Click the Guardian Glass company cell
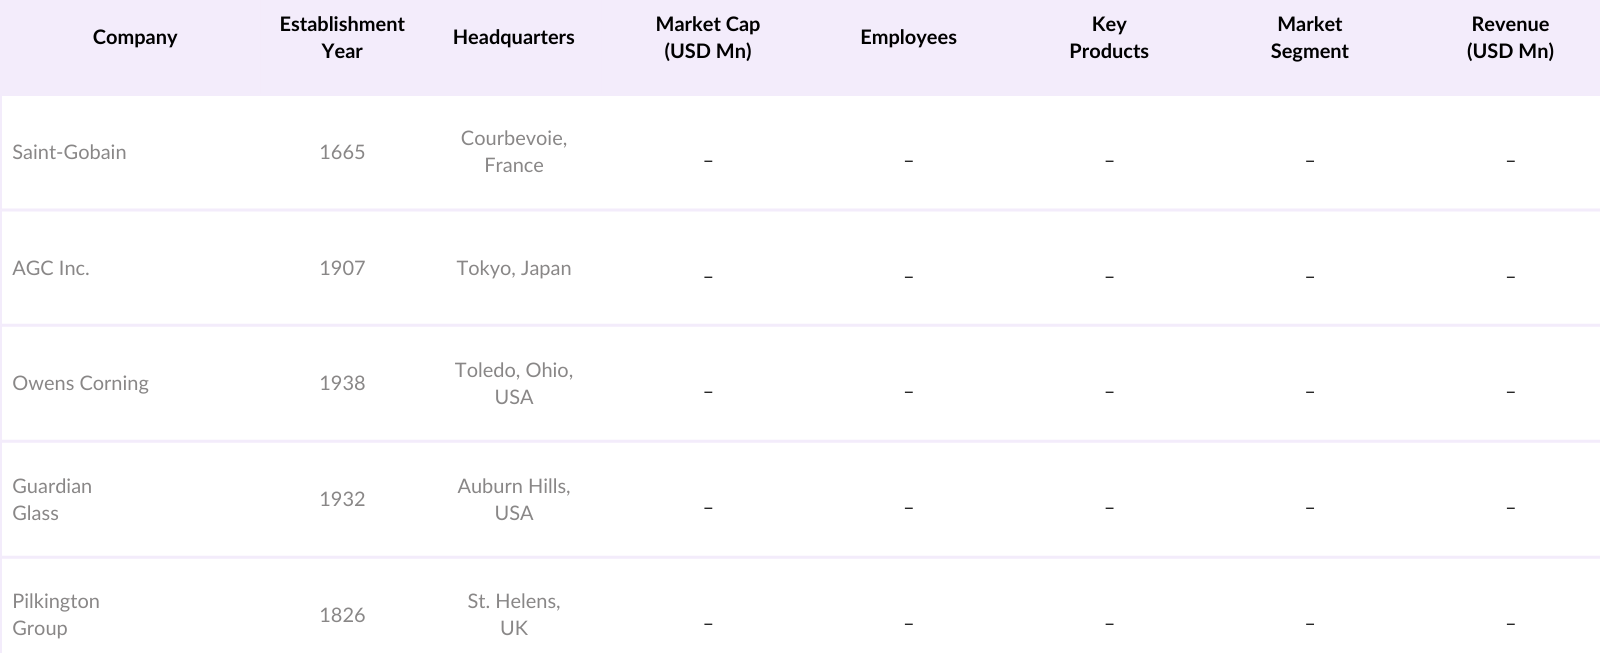 coord(52,499)
